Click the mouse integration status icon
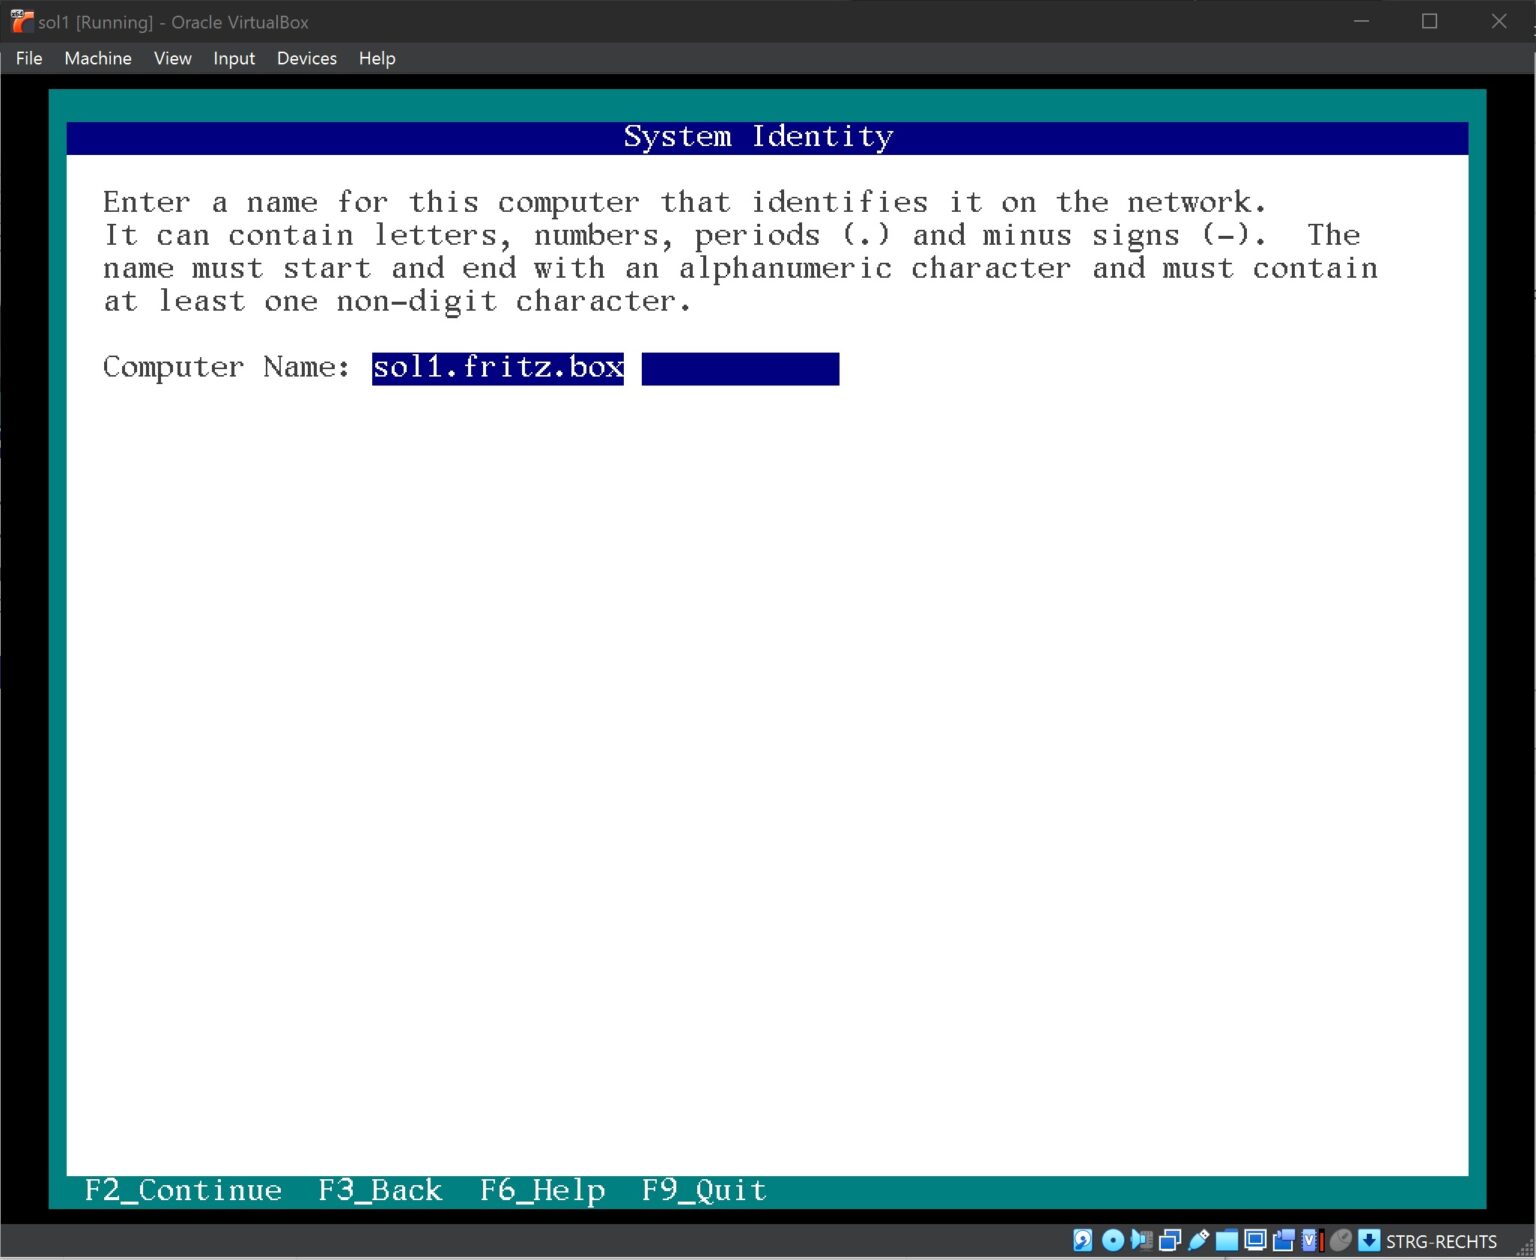 [x=1342, y=1241]
